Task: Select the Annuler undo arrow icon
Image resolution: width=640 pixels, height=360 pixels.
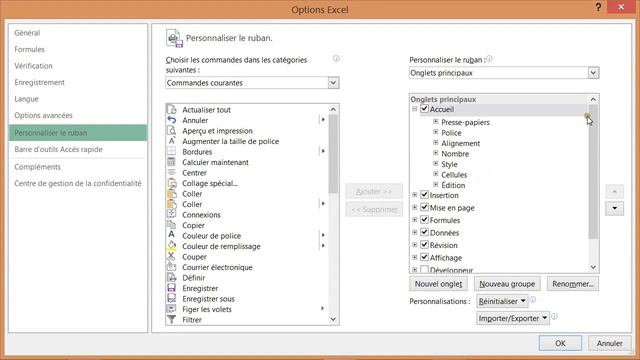Action: coord(172,120)
